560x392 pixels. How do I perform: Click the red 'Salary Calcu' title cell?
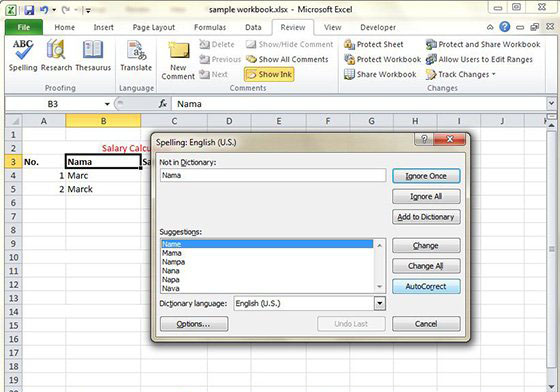(126, 148)
